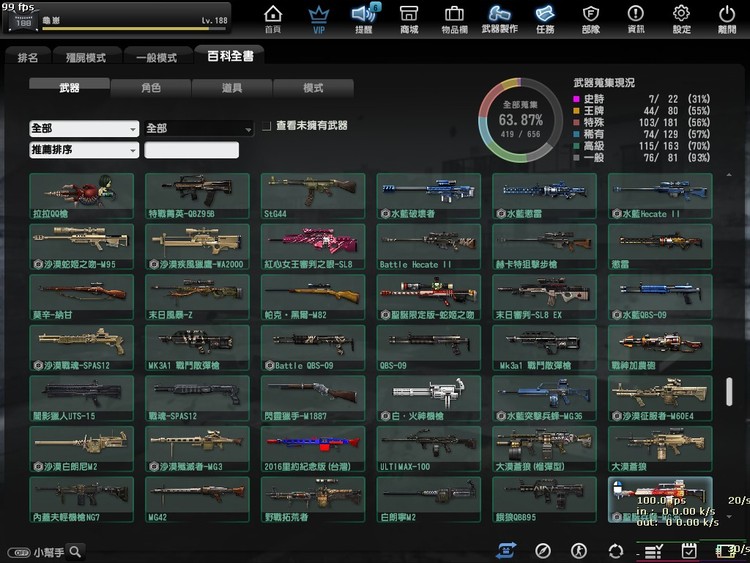Open the 提醒 notifications speaker icon
Screen dimensions: 750x563
pyautogui.click(x=364, y=19)
